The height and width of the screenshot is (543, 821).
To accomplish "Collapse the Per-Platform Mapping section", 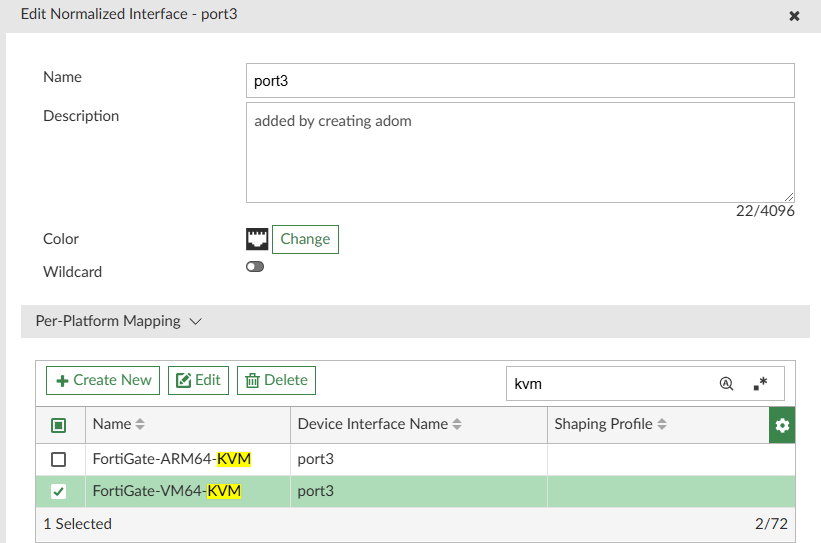I will point(195,321).
